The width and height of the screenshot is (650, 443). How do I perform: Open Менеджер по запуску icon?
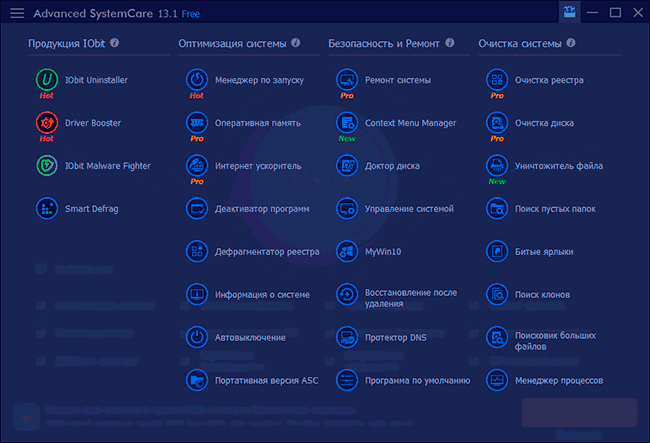pyautogui.click(x=197, y=80)
